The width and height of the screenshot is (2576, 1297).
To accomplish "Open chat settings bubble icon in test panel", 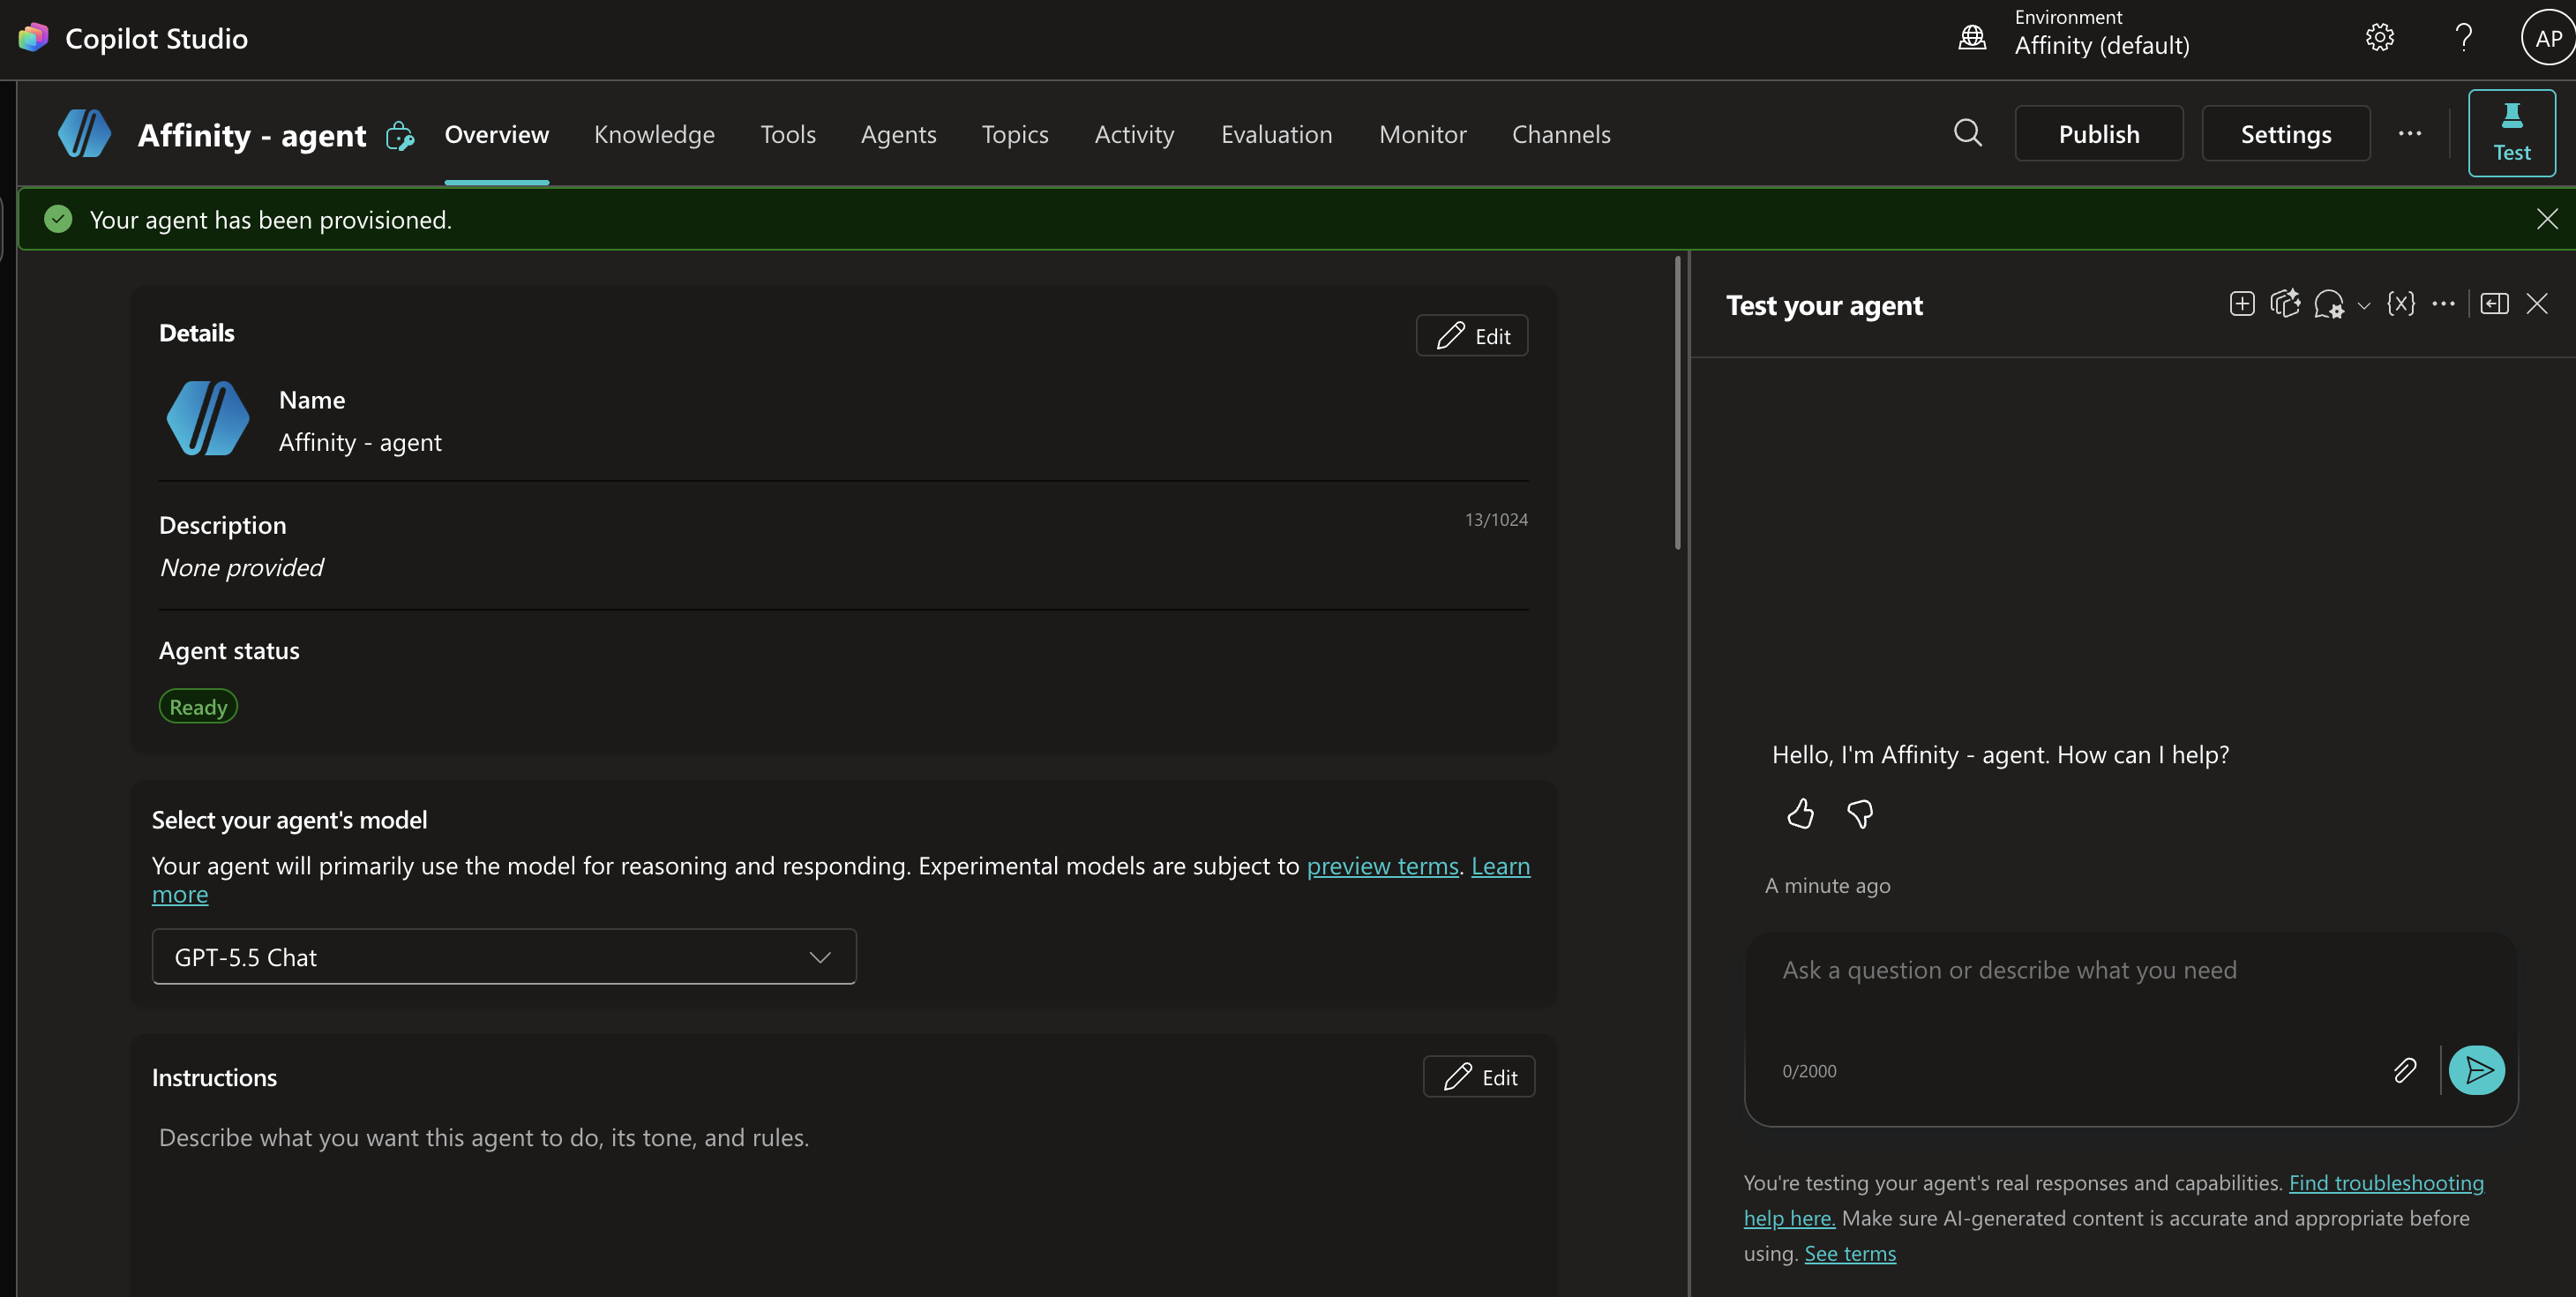I will pos(2329,304).
